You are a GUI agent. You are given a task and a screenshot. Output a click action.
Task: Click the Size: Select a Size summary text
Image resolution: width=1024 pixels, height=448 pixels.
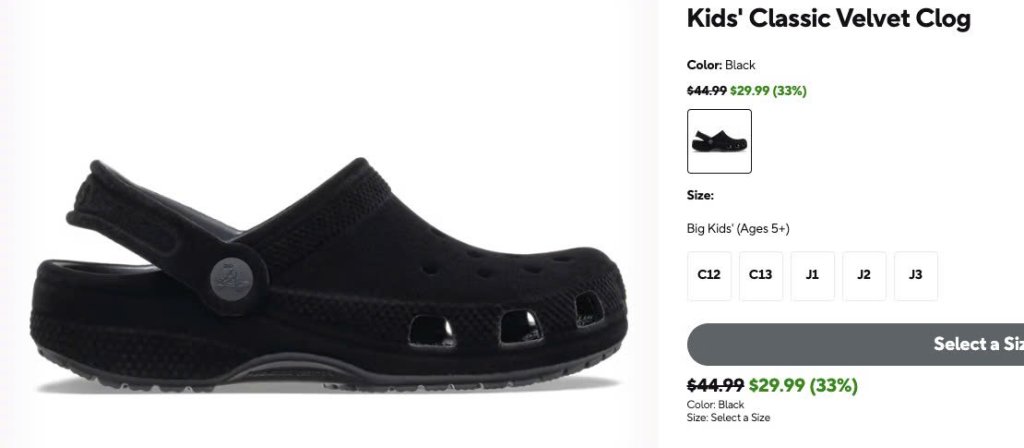click(x=728, y=417)
